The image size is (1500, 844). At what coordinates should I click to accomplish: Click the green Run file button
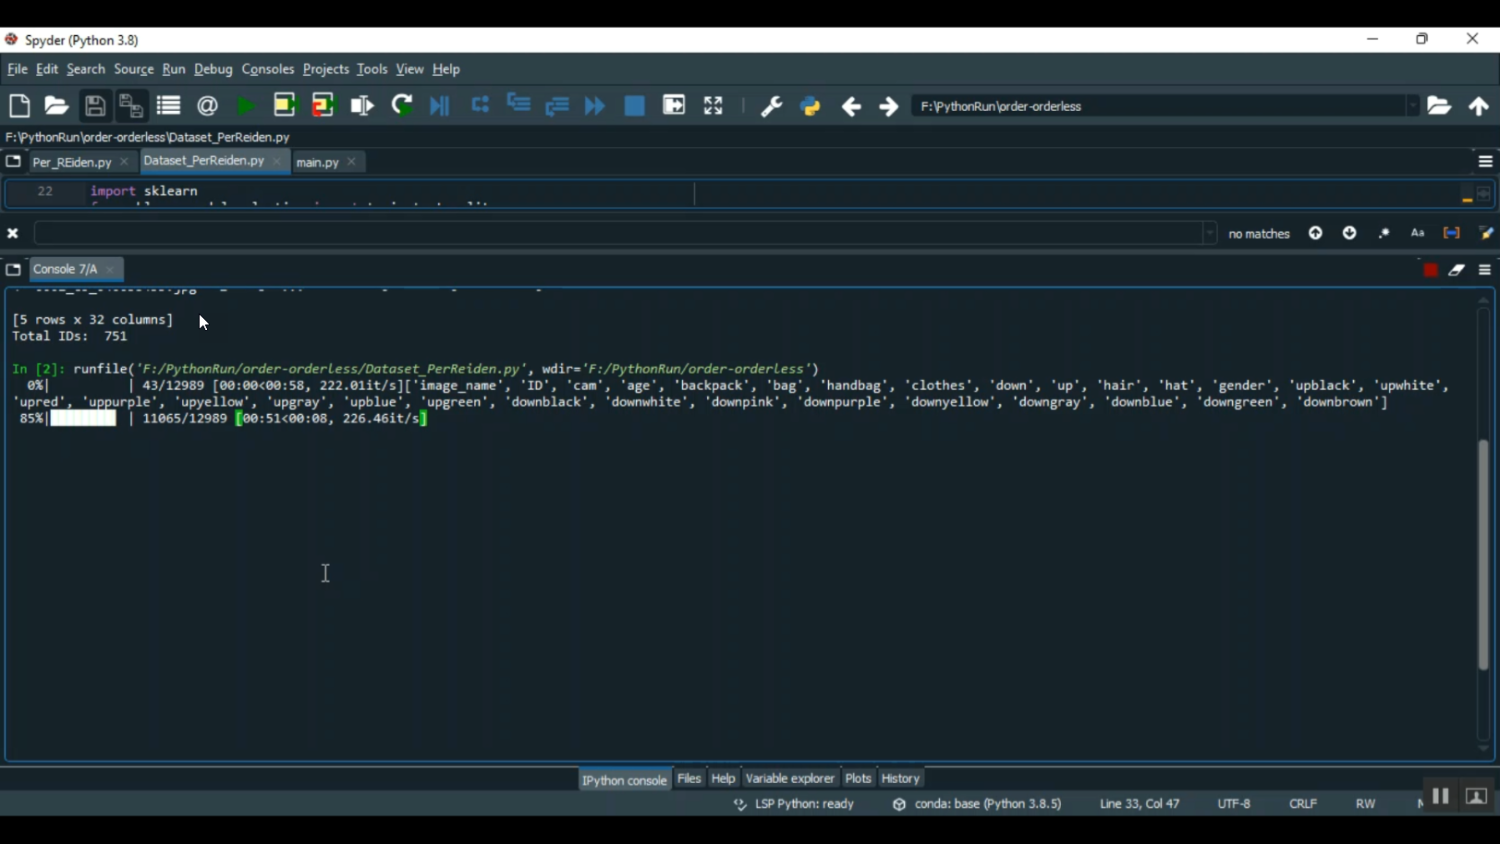[x=245, y=106]
